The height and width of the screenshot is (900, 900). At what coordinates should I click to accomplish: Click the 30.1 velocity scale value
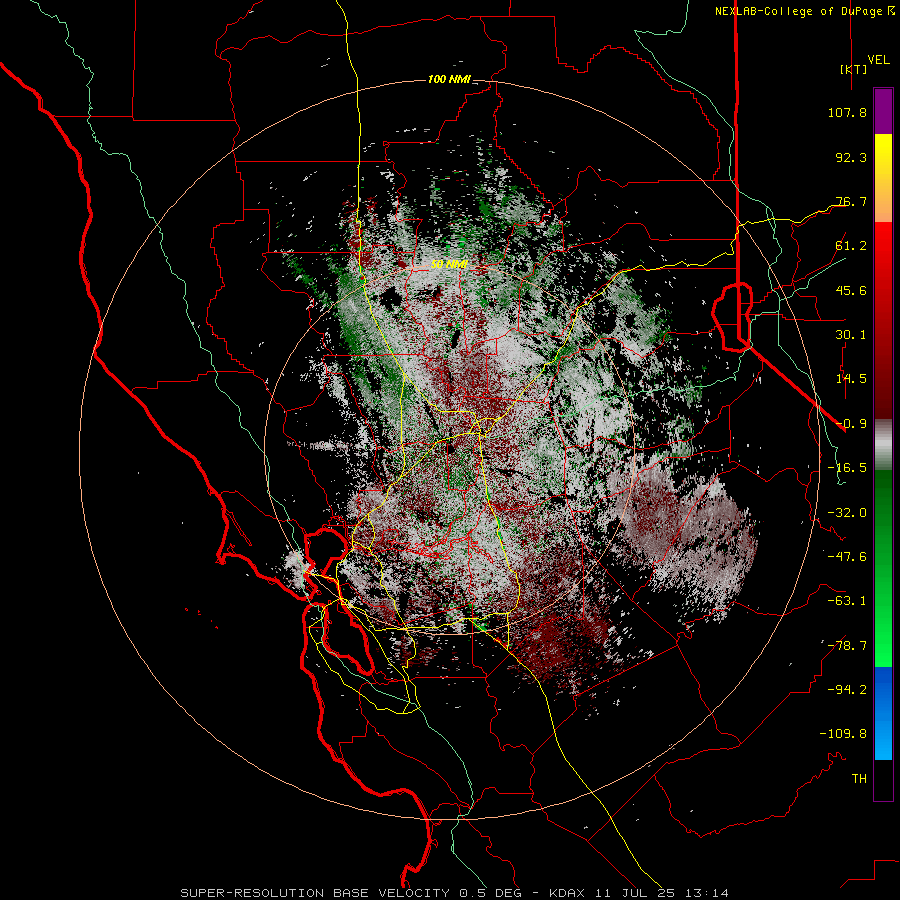[x=851, y=335]
